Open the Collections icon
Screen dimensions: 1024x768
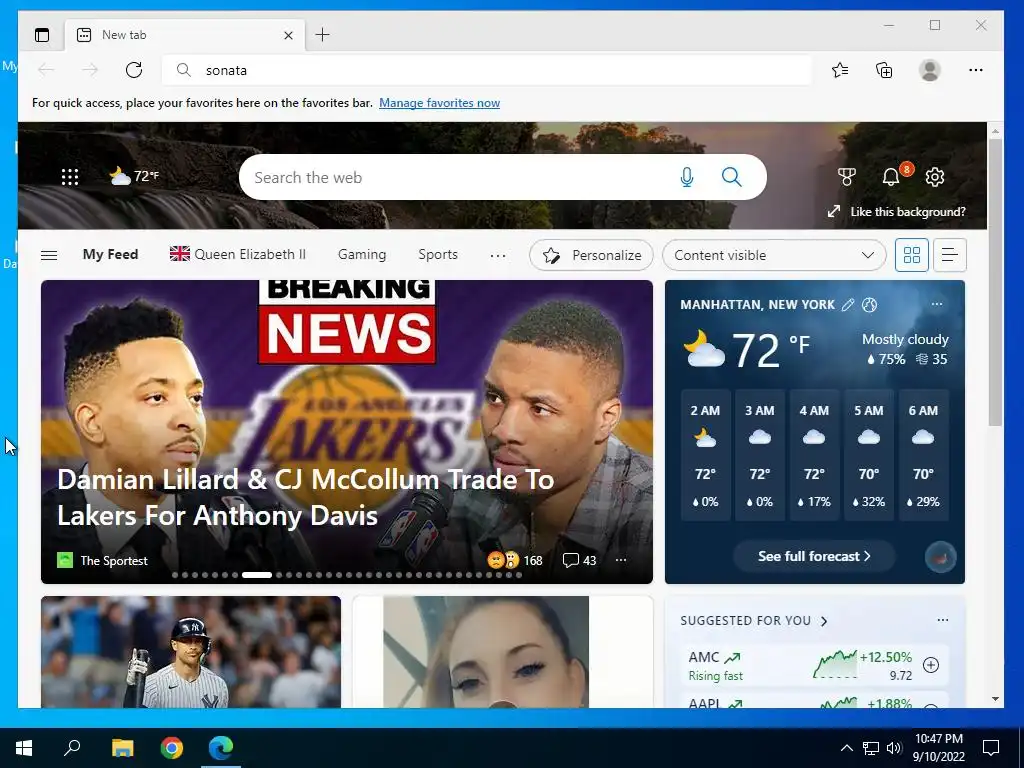click(884, 70)
